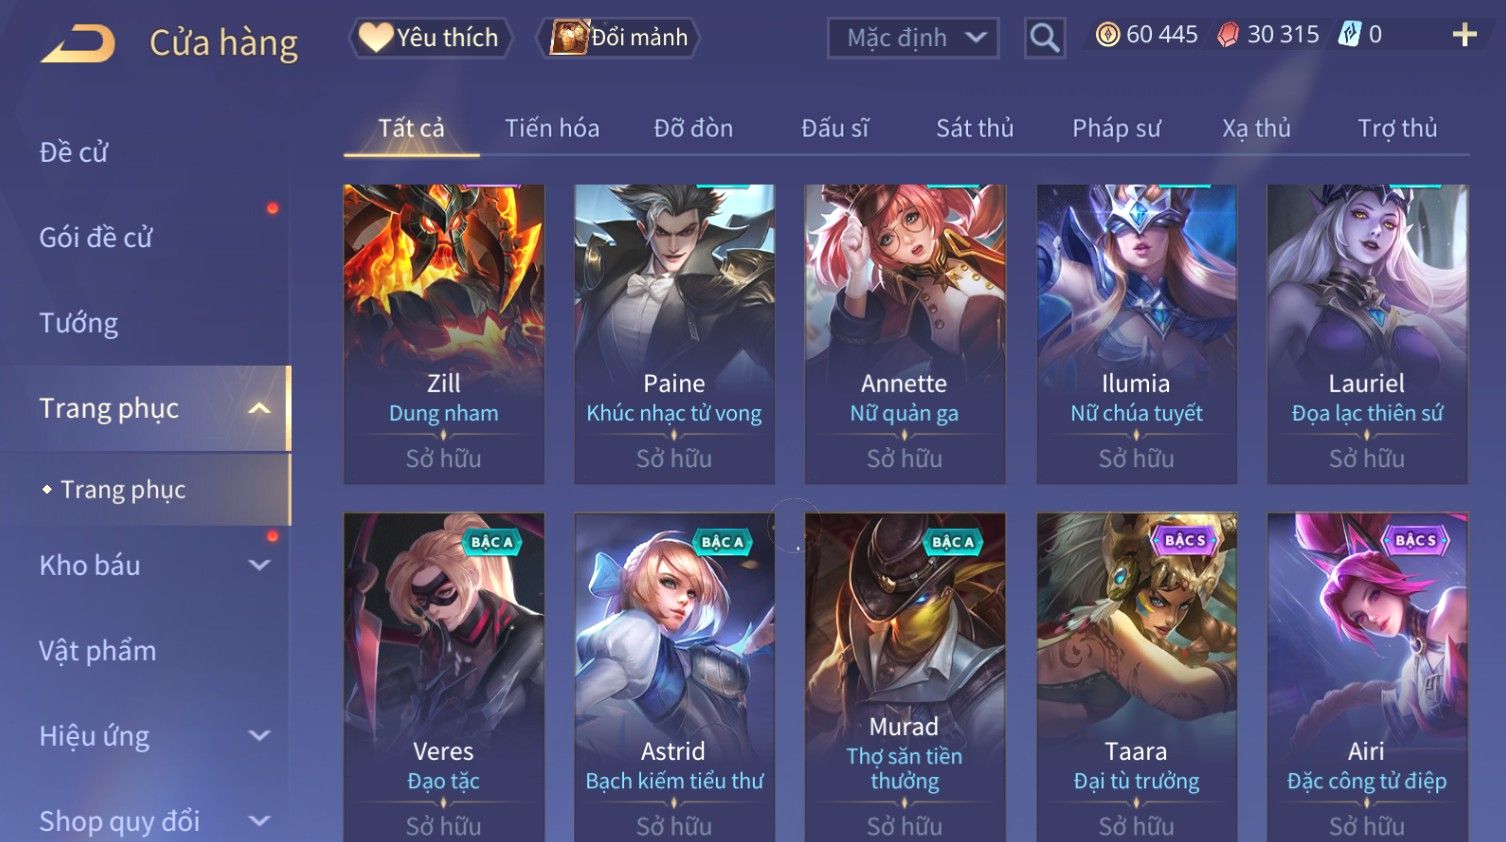Select the Tiến hóa tab
This screenshot has height=842, width=1506.
[552, 128]
